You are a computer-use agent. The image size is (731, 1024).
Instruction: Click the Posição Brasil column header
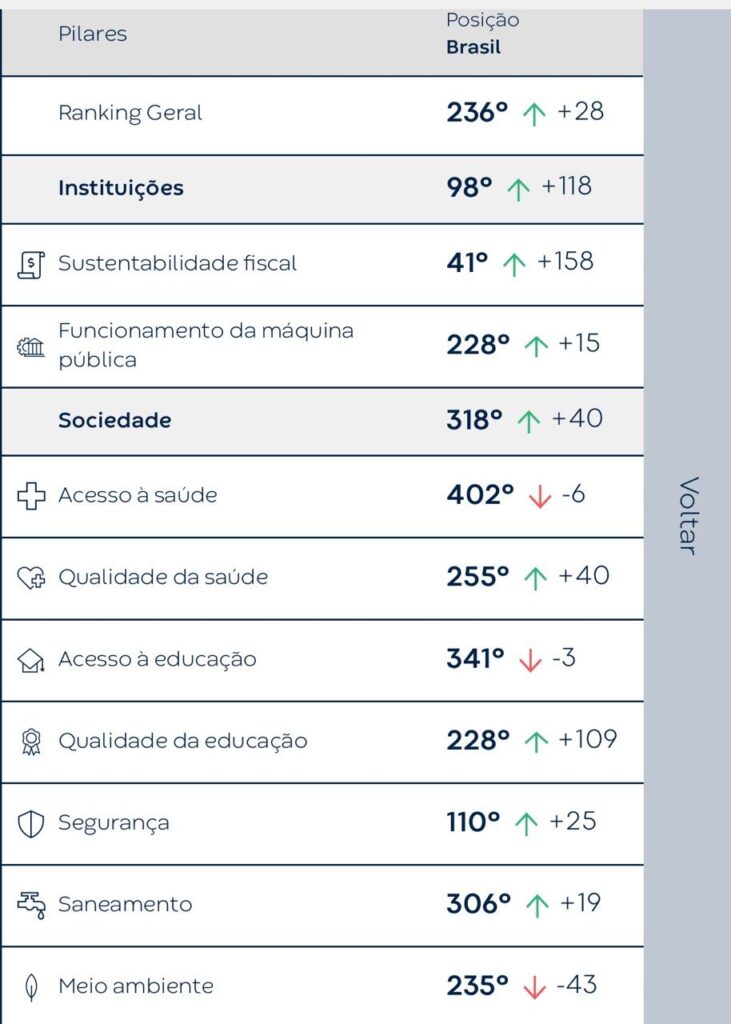pos(482,33)
